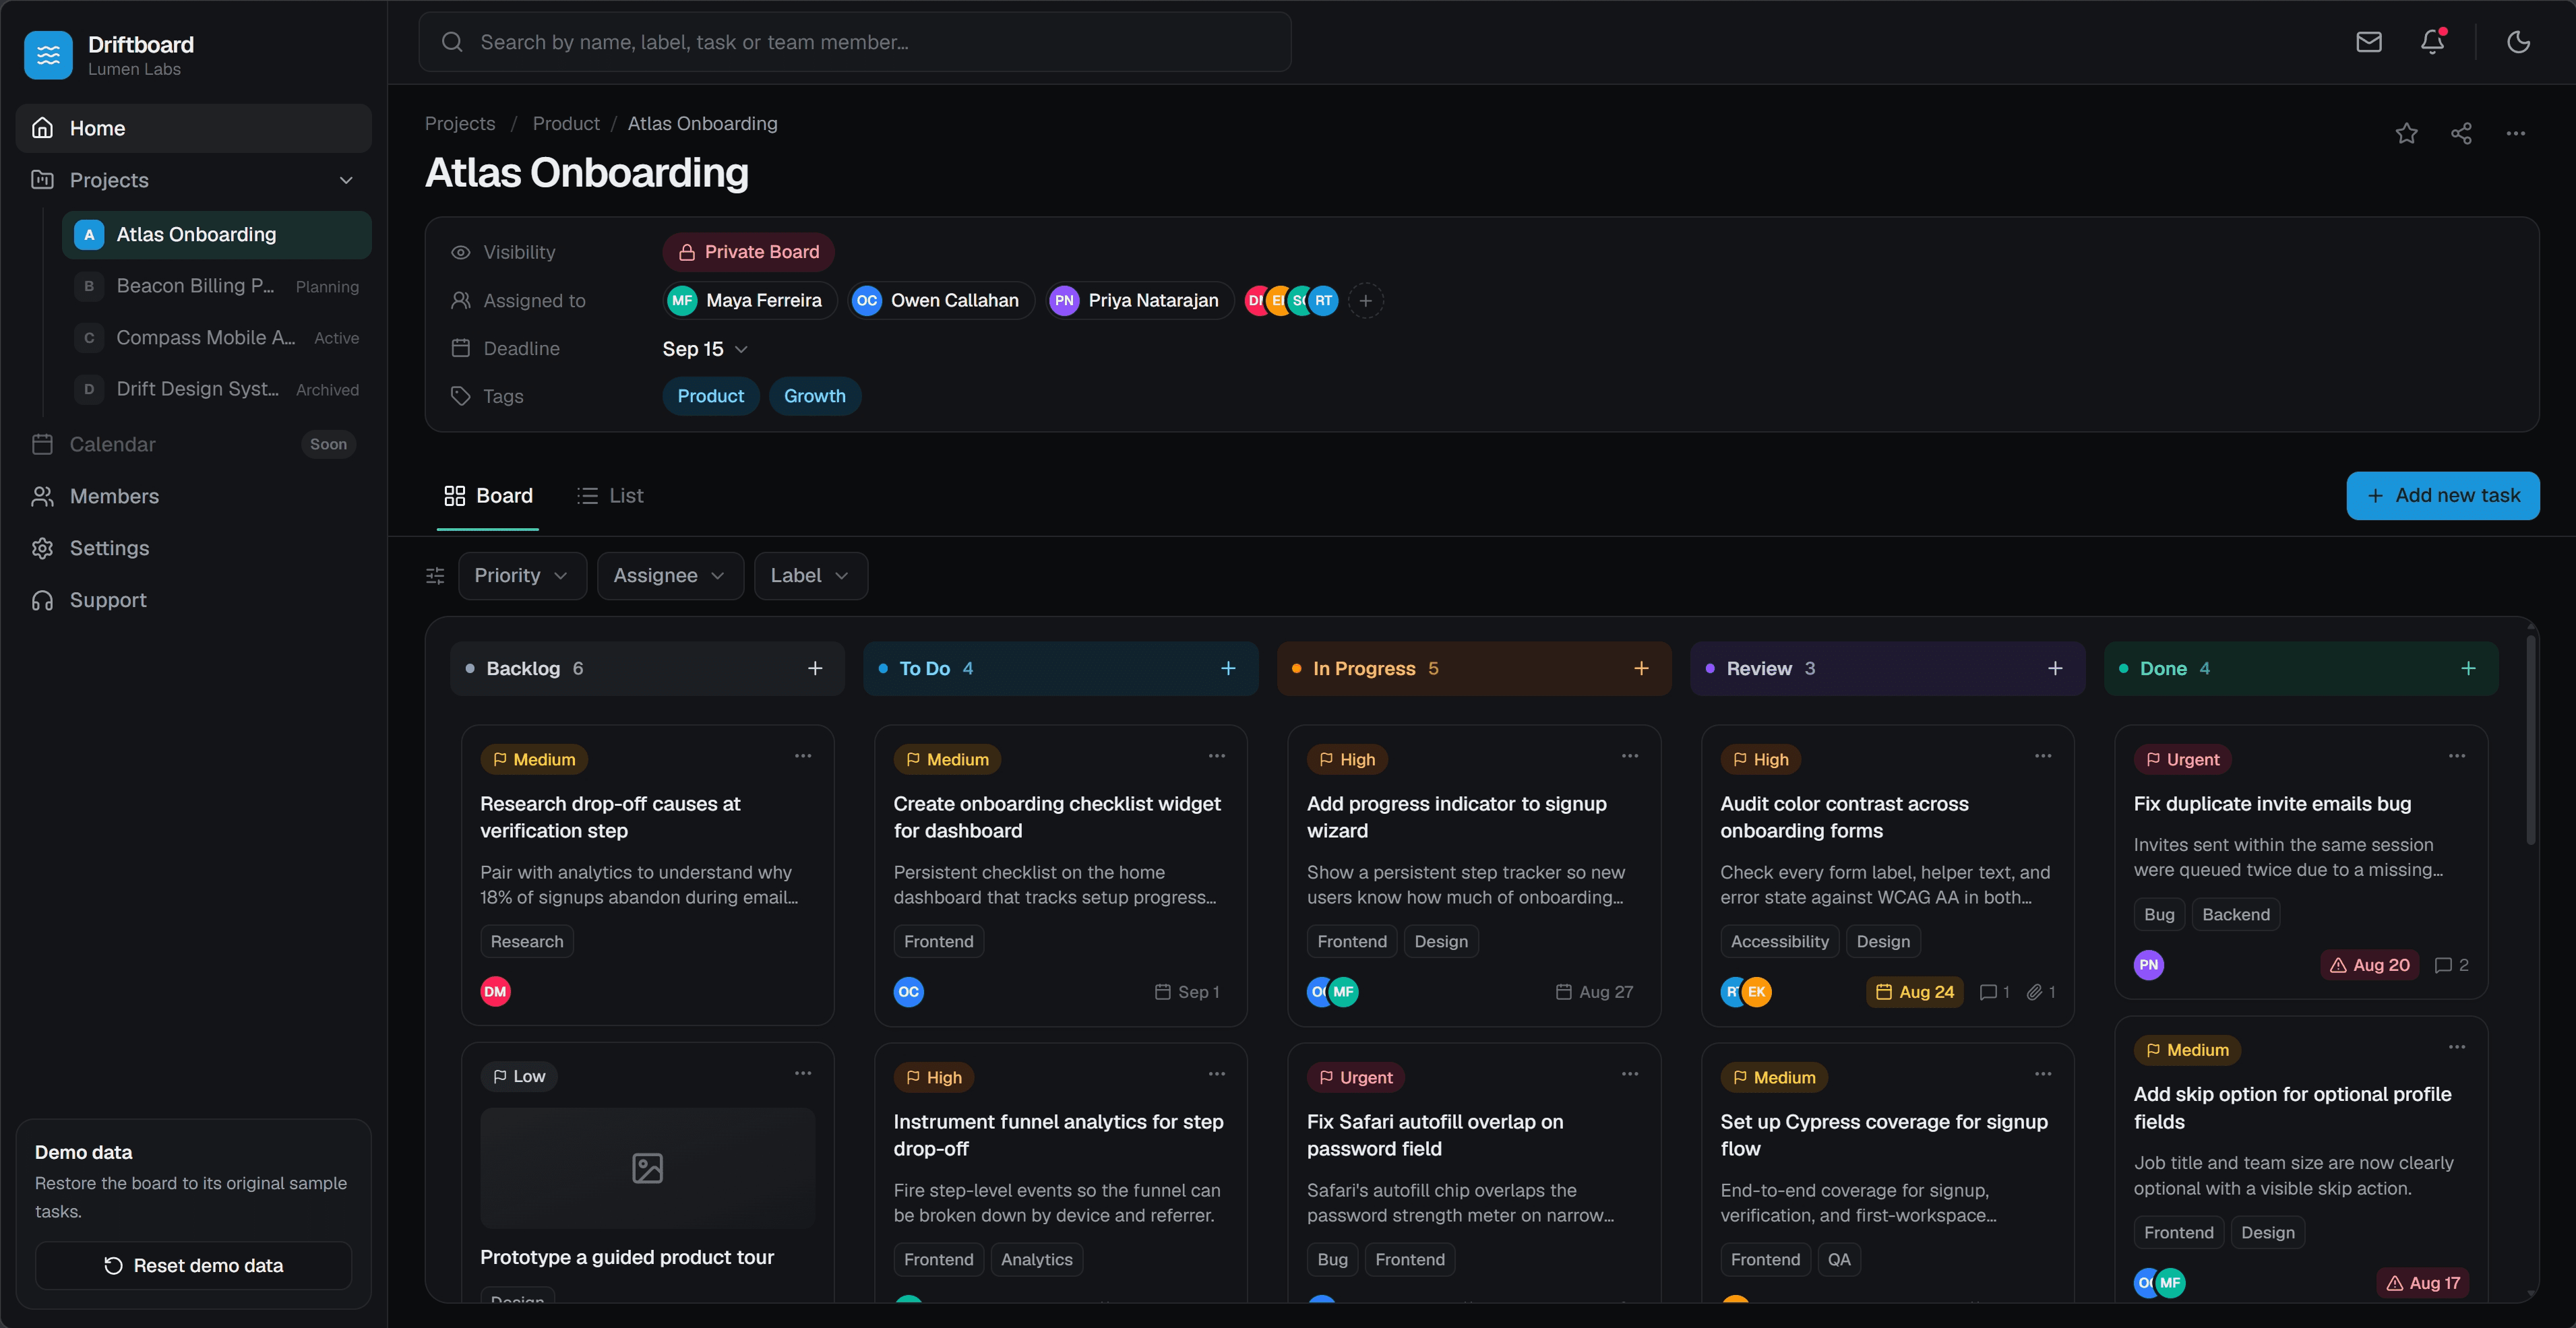Open Support in sidebar
2576x1328 pixels.
pyautogui.click(x=193, y=600)
